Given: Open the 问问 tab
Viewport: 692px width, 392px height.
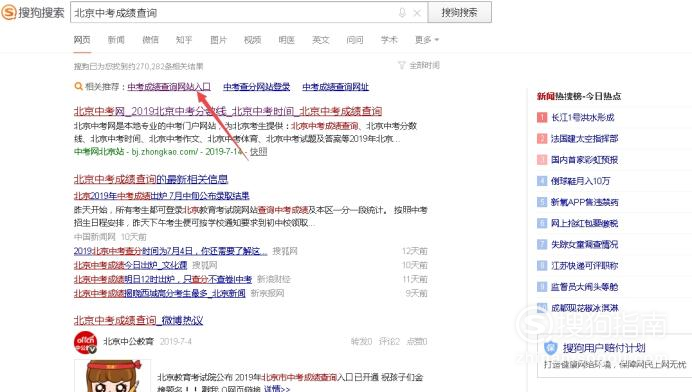Looking at the screenshot, I should point(355,40).
